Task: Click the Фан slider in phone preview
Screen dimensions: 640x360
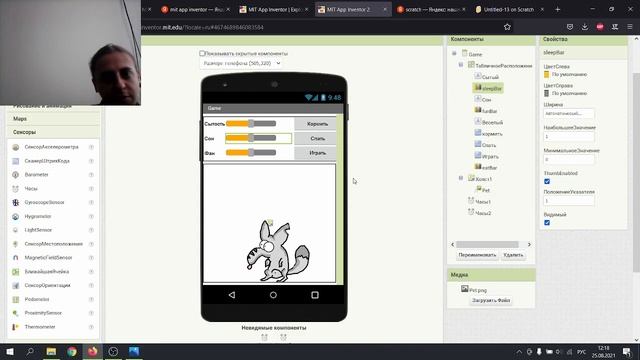Action: point(251,153)
